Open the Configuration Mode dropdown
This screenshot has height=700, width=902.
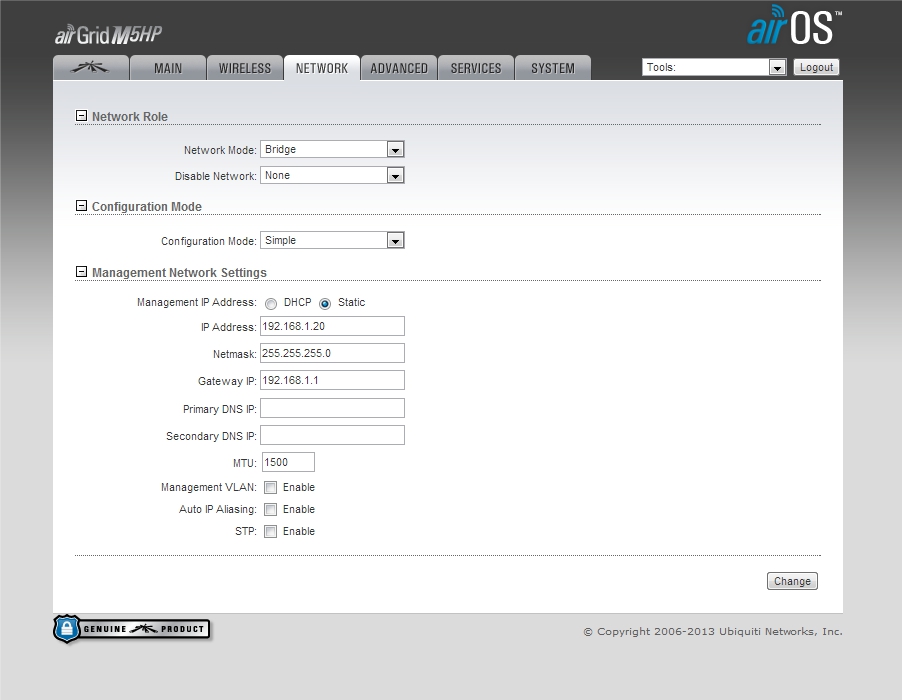point(332,240)
